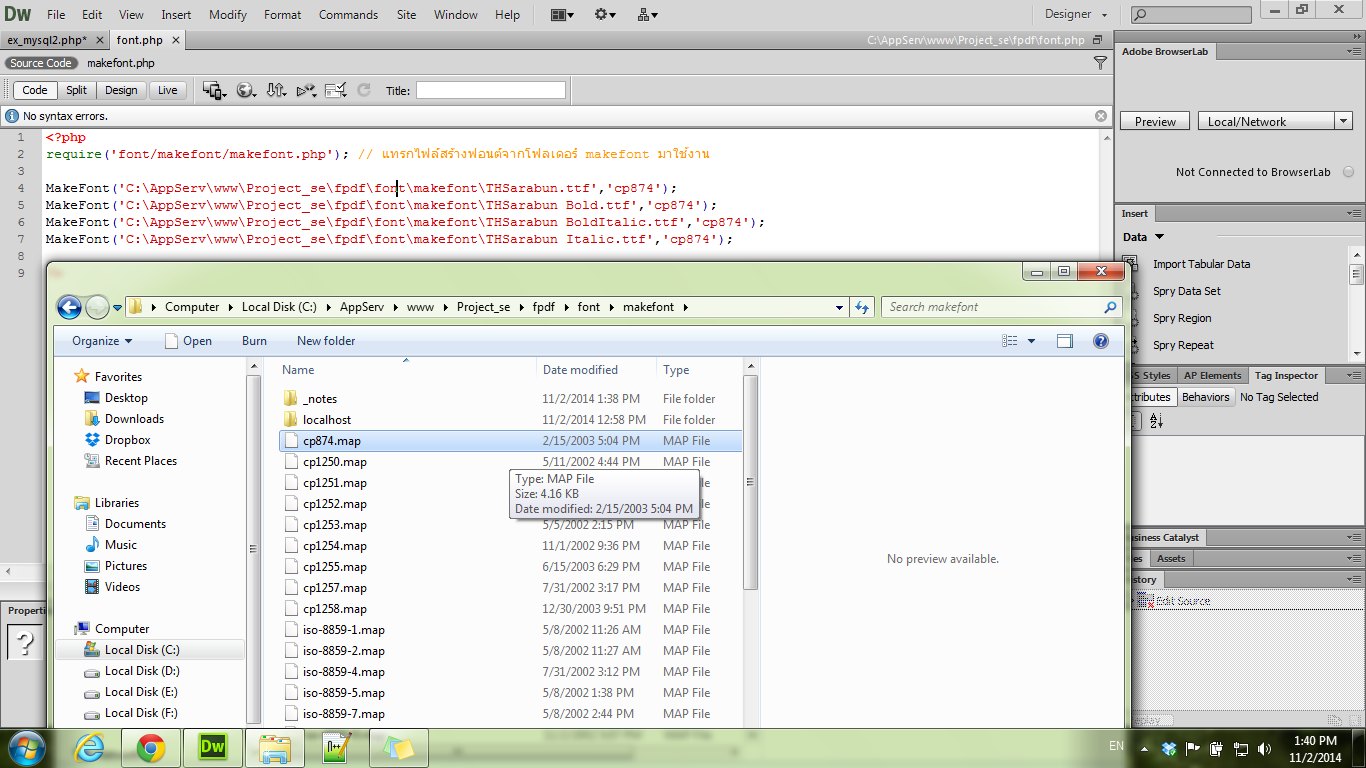The image size is (1366, 768).
Task: Click the W3C validation icon
Action: 306,90
